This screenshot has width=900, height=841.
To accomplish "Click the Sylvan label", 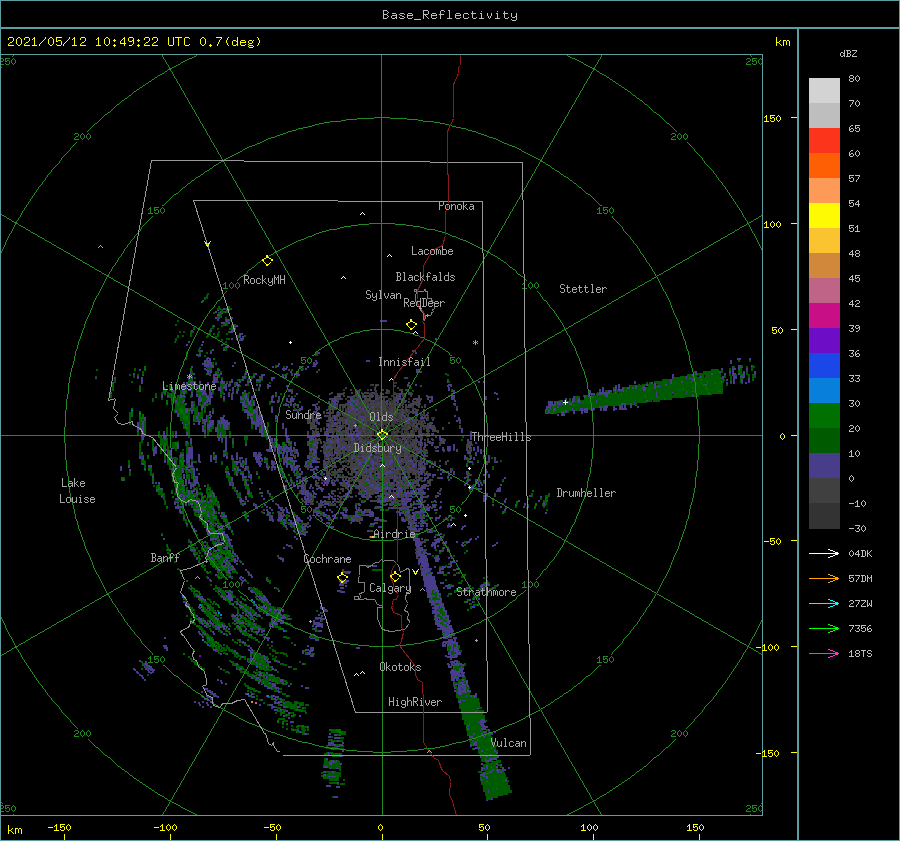I will tap(383, 295).
